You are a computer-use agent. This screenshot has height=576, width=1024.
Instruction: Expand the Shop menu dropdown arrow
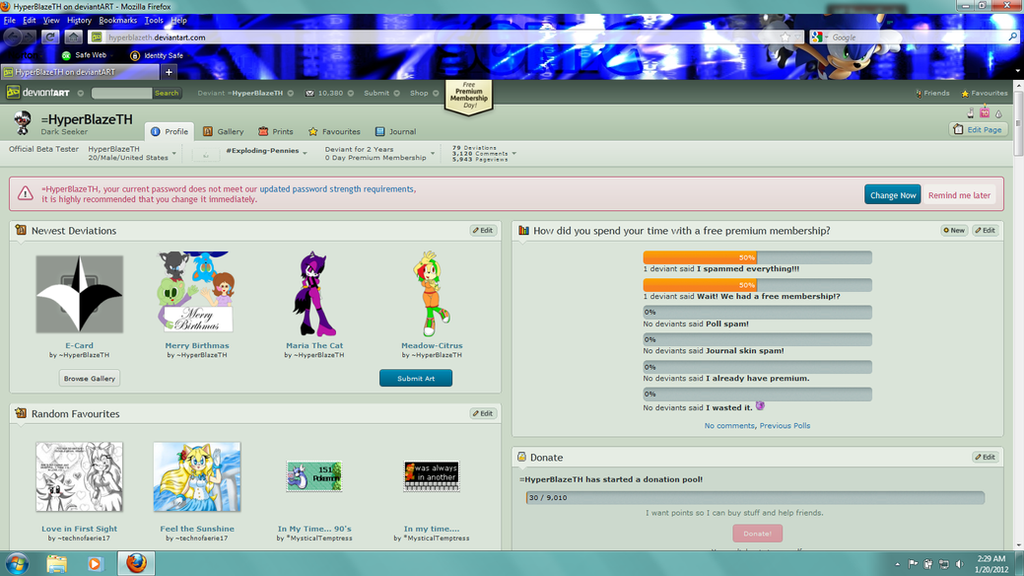pos(436,93)
